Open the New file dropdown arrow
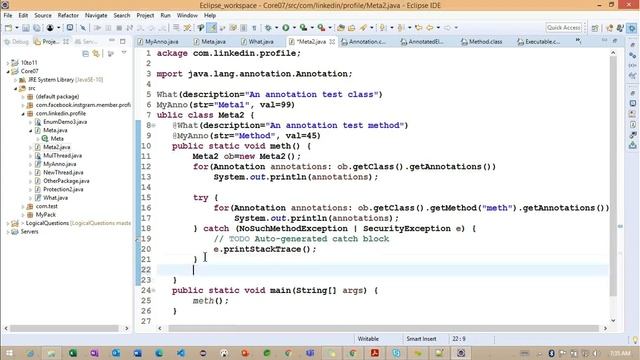 17,28
